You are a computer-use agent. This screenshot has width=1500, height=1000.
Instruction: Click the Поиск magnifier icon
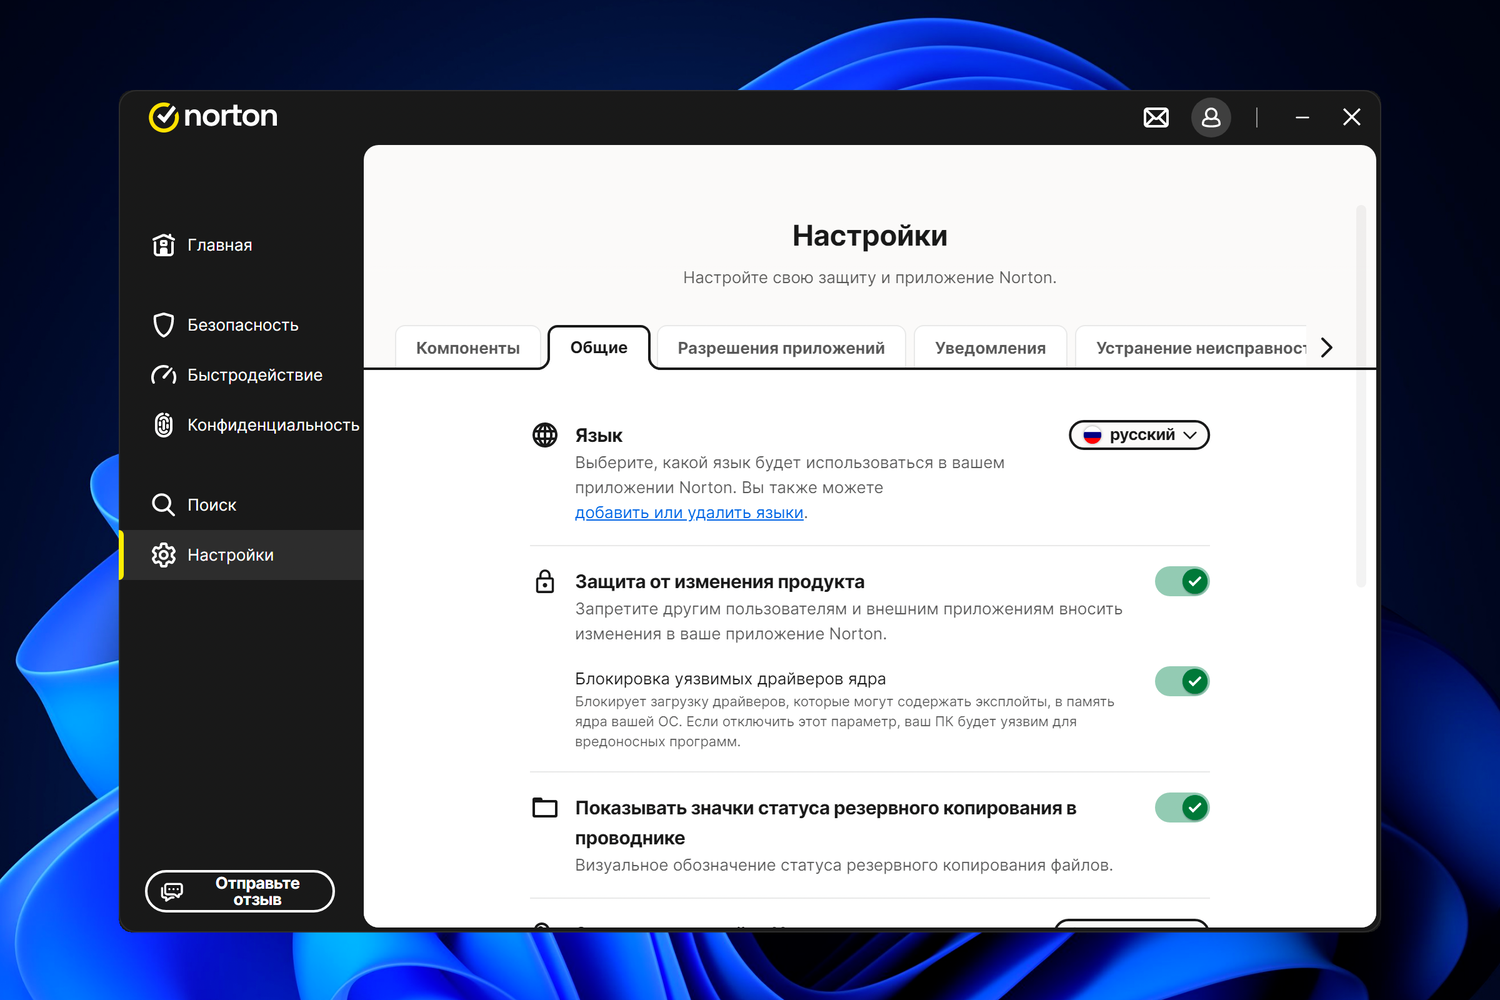tap(163, 505)
